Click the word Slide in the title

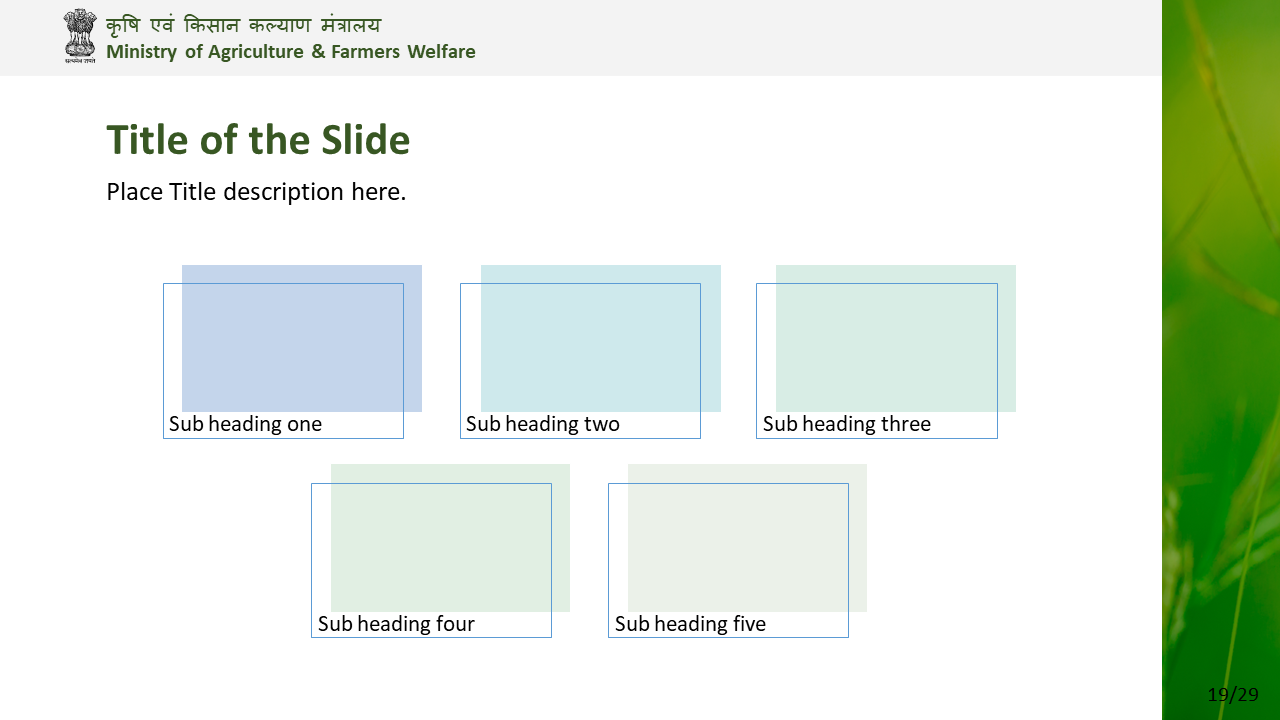tap(366, 140)
